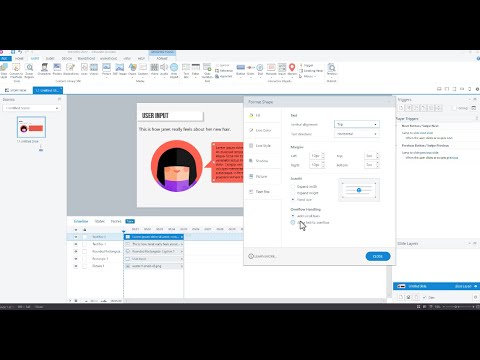Insert a Caption from the ribbon
This screenshot has width=480, height=360.
pyautogui.click(x=143, y=69)
